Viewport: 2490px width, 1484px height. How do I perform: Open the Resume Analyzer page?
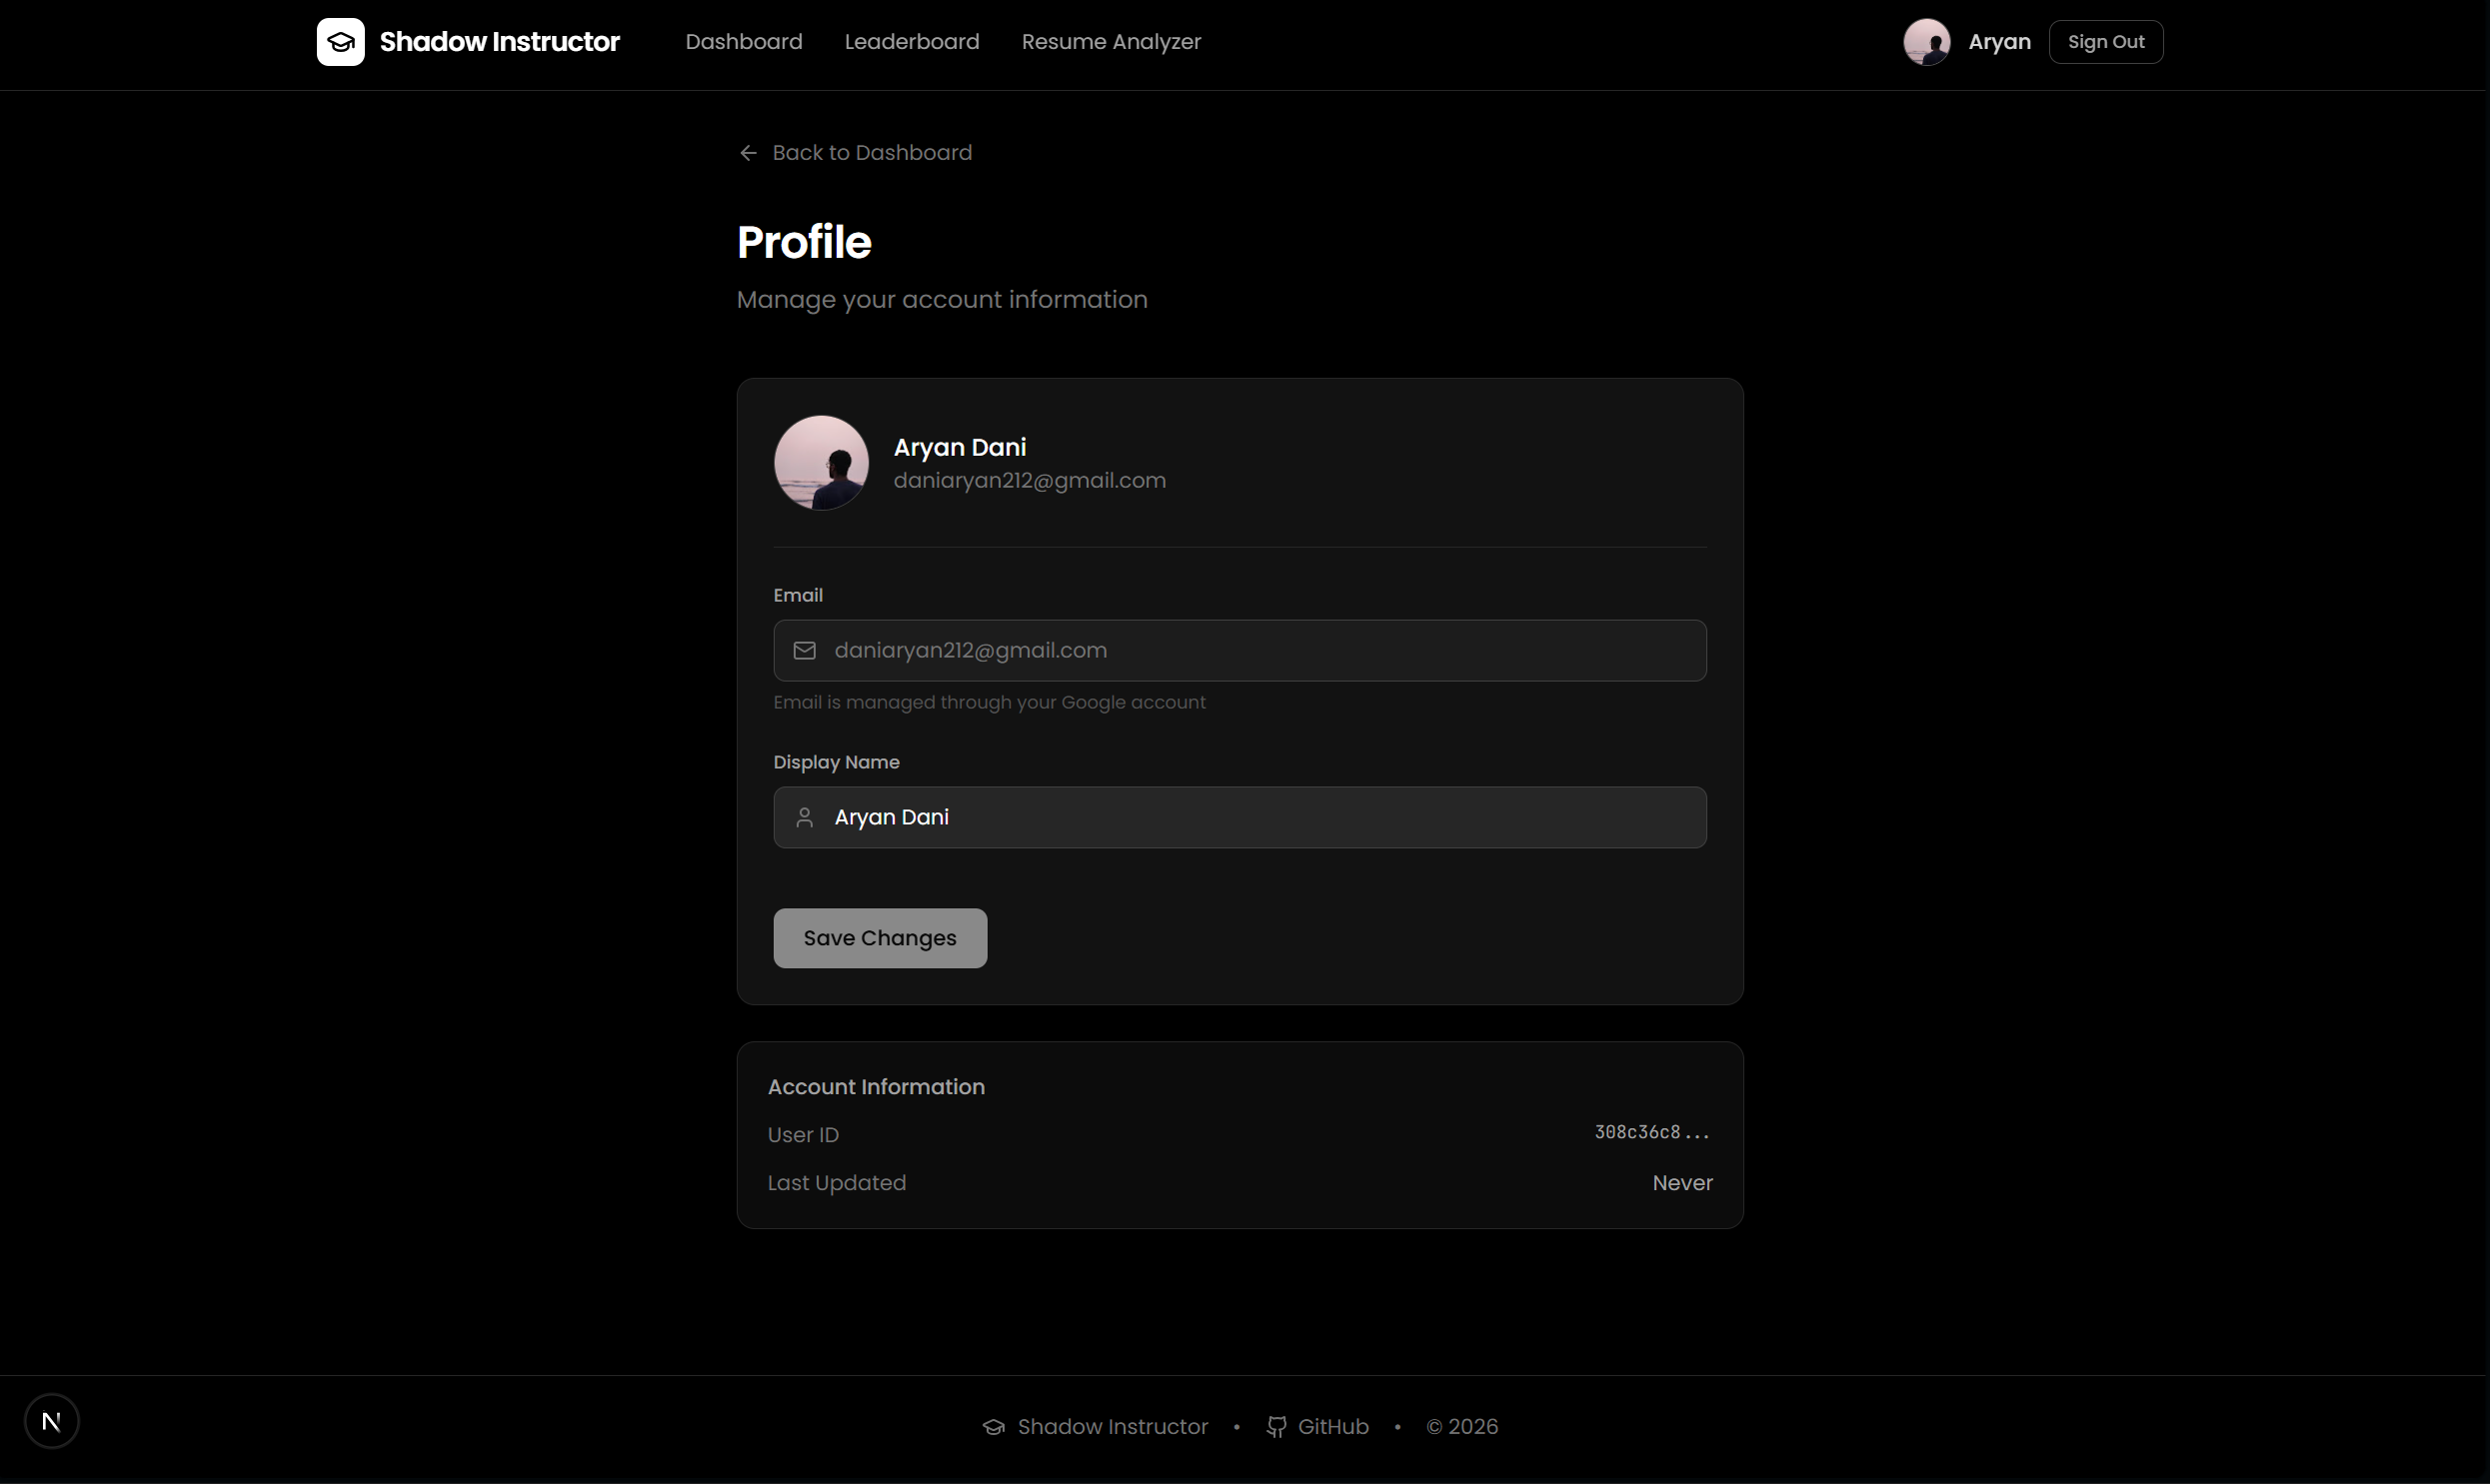coord(1111,42)
